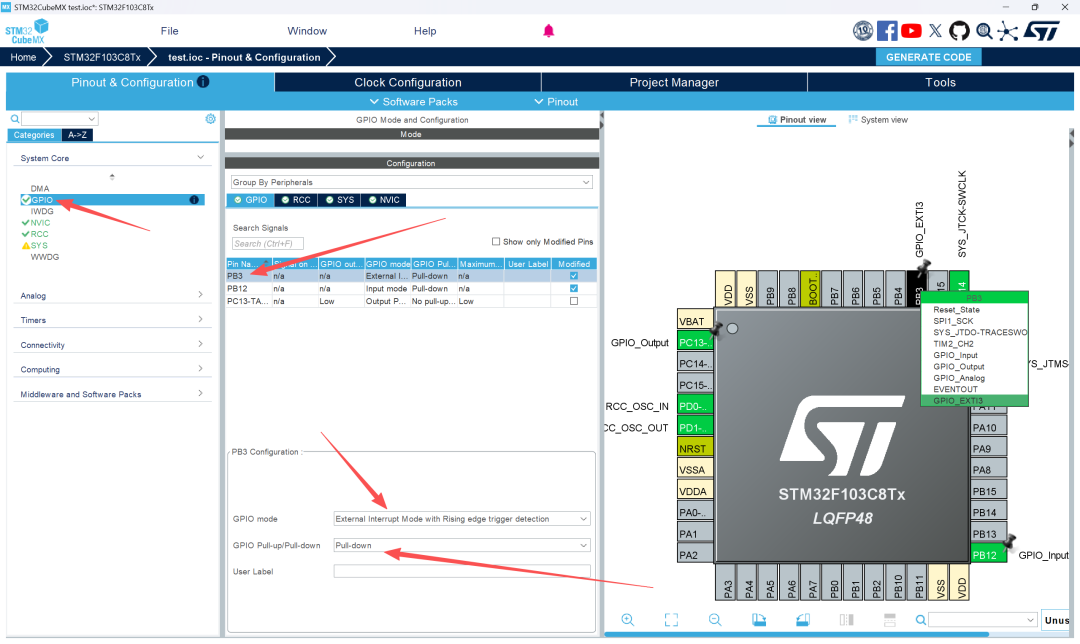Click the ST community network icon
Viewport: 1080px width, 644px height.
(1008, 31)
